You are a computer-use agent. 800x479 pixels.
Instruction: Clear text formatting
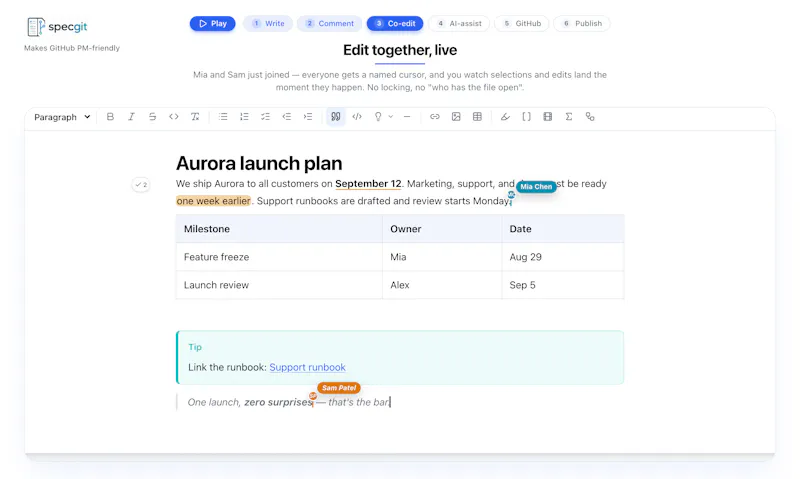point(195,117)
